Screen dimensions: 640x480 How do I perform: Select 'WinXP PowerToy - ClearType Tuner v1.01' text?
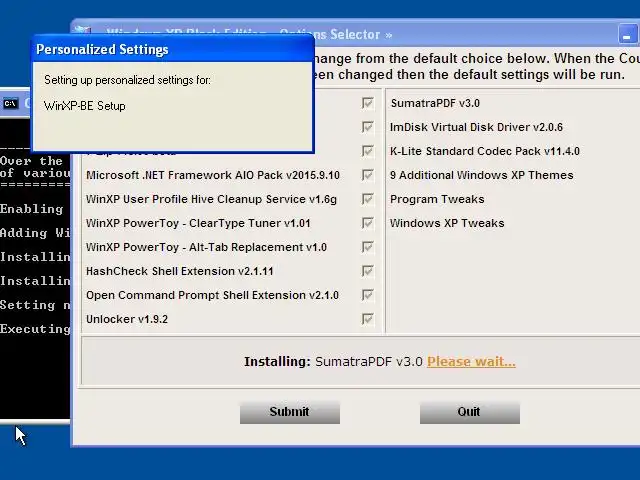click(198, 223)
